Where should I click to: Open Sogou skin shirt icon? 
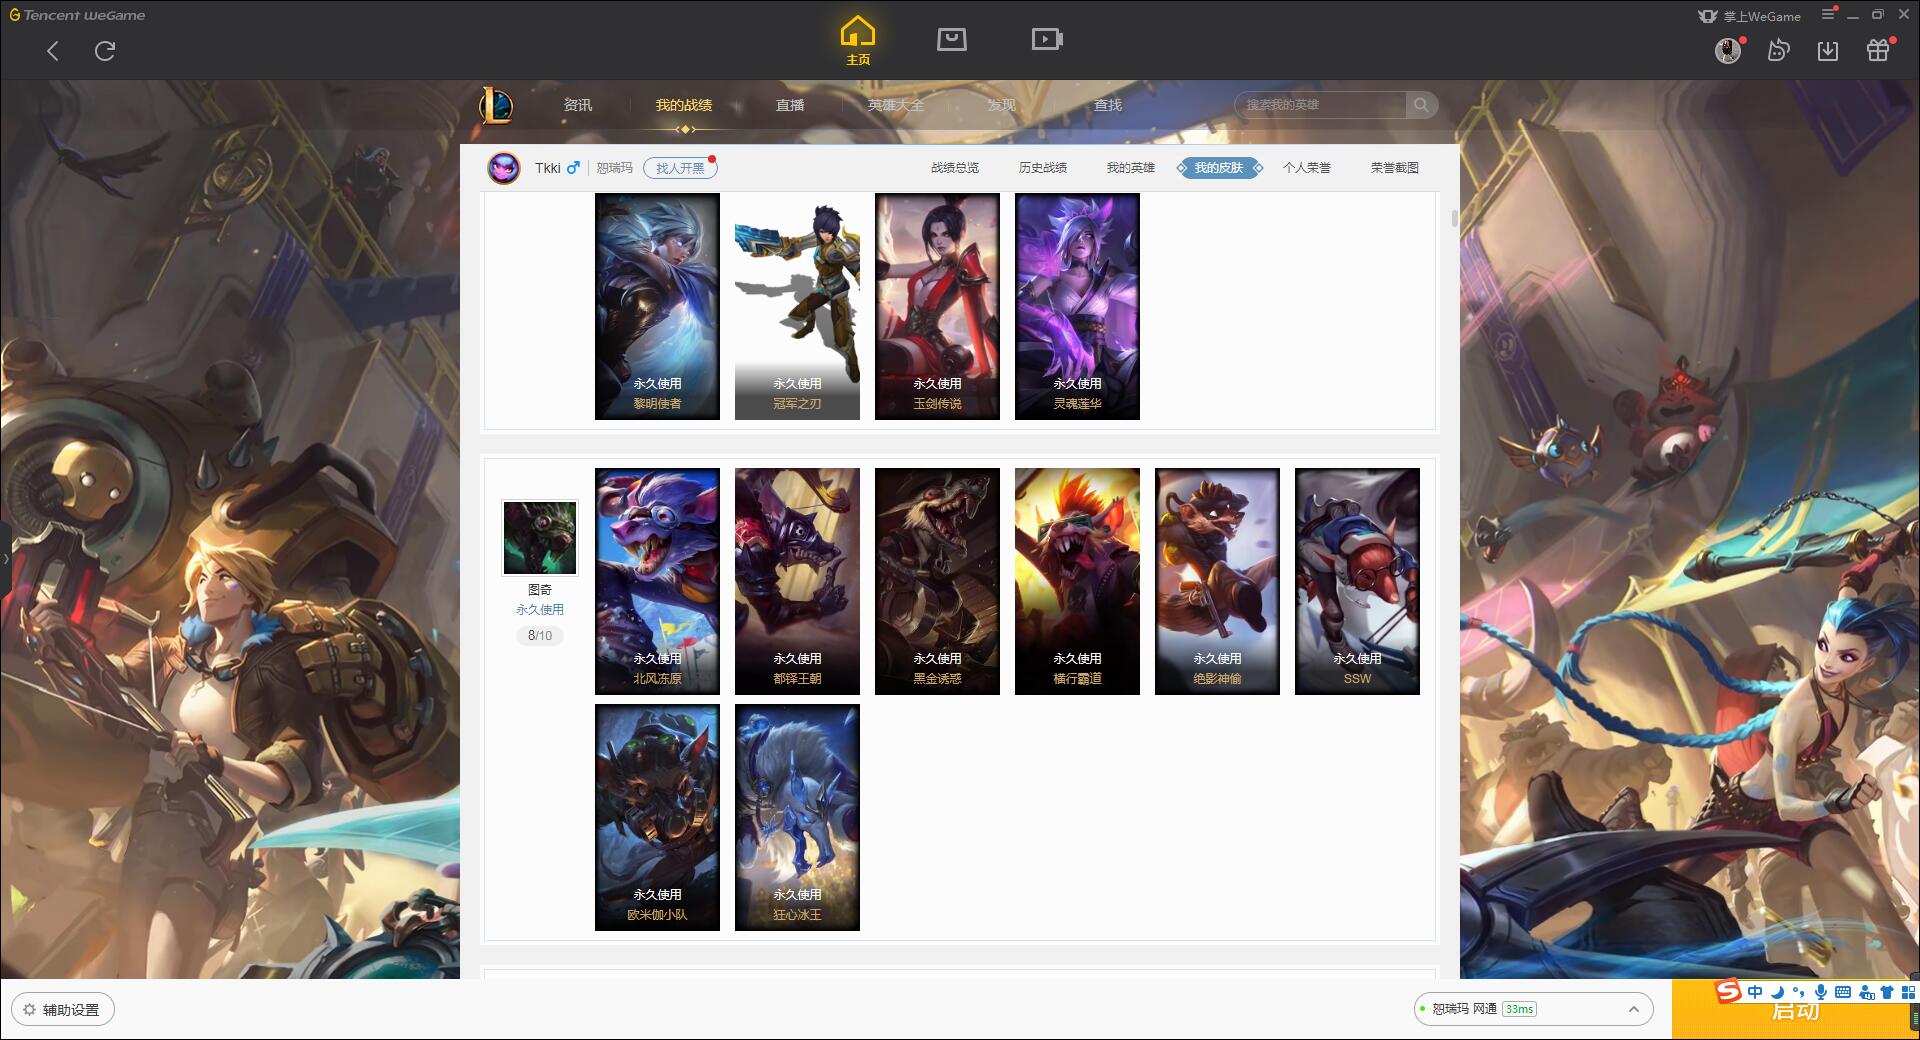point(1887,992)
